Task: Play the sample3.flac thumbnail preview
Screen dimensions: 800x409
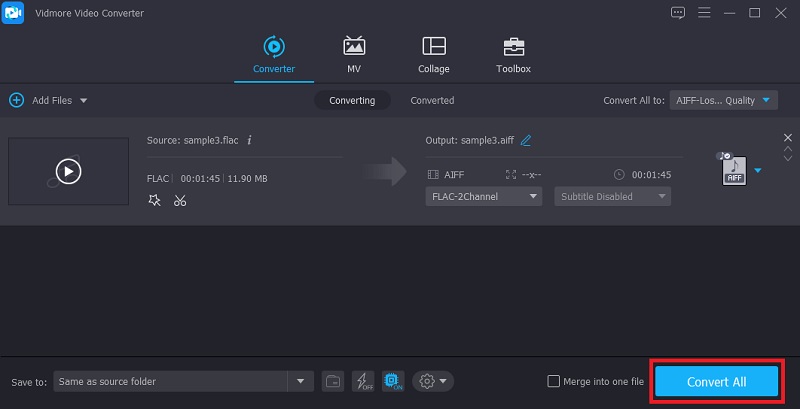Action: 68,171
